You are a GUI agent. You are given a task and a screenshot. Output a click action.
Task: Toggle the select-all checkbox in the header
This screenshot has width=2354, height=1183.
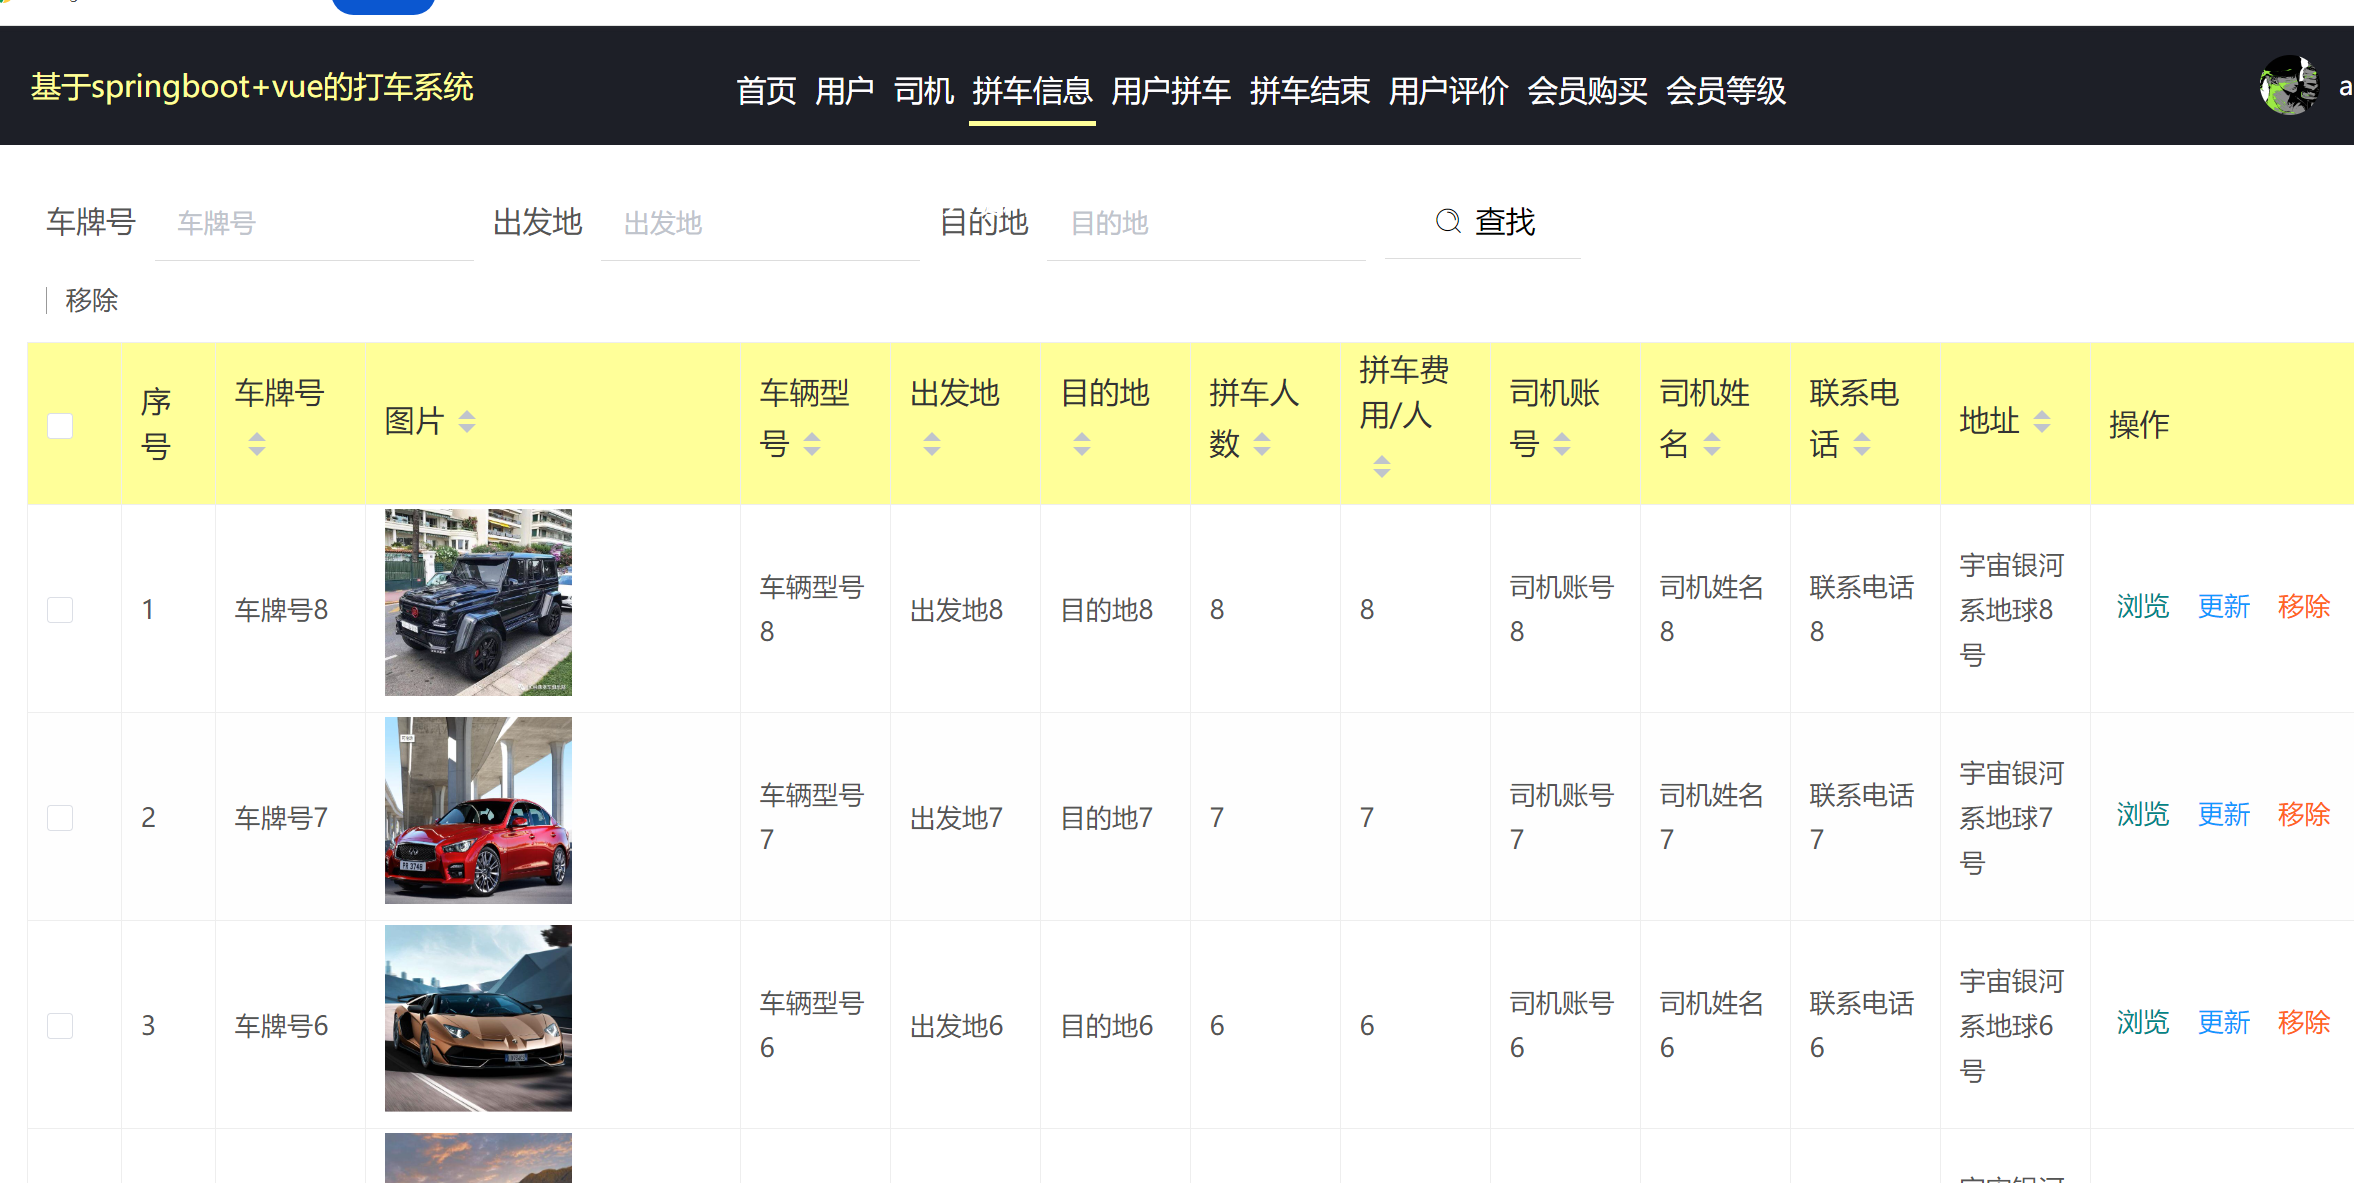(x=60, y=426)
